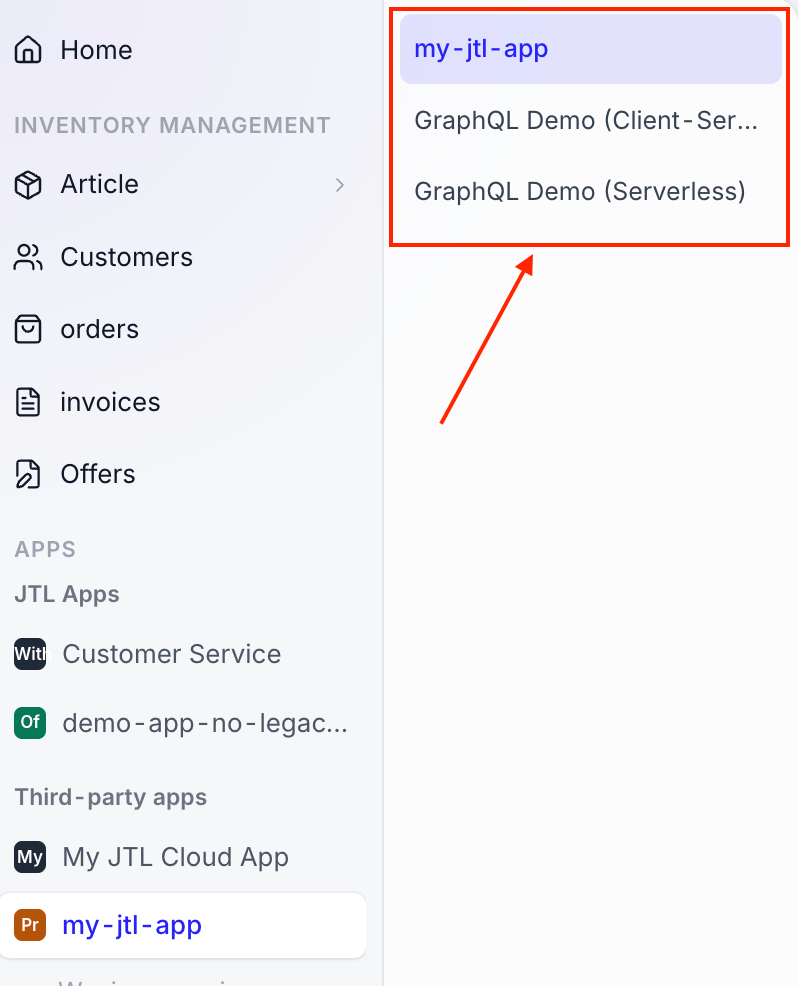Viewport: 798px width, 986px height.
Task: Click the invoices document icon
Action: pyautogui.click(x=28, y=402)
